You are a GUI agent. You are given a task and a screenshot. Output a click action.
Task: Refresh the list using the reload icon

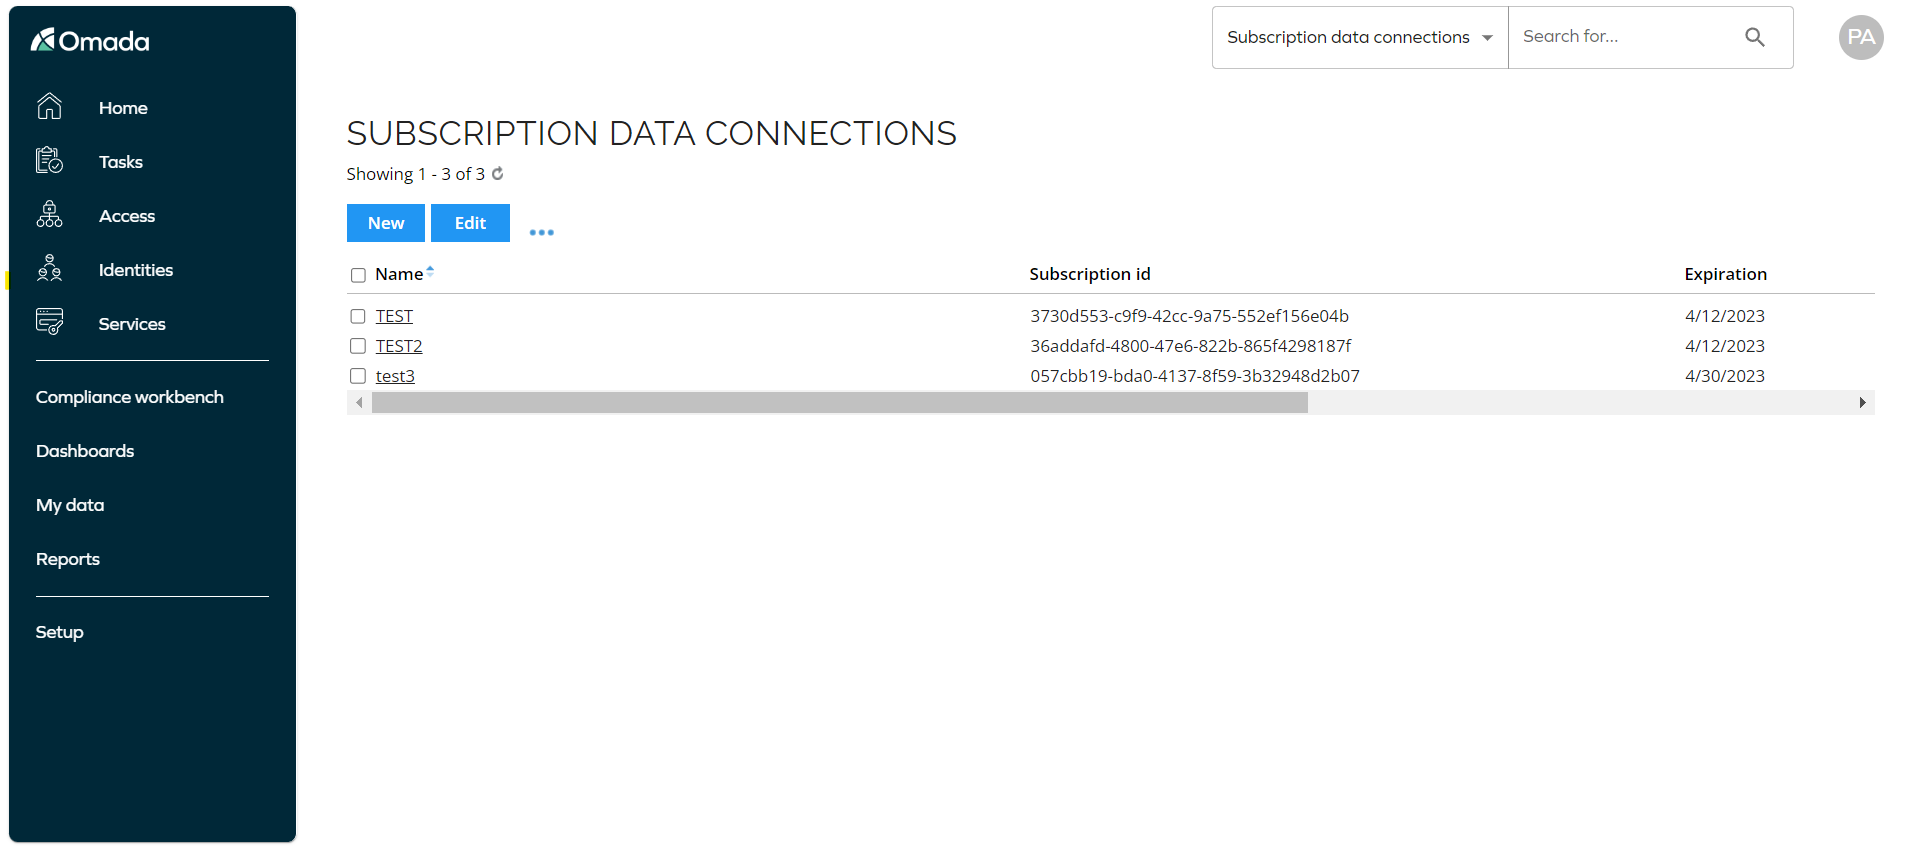pos(497,174)
